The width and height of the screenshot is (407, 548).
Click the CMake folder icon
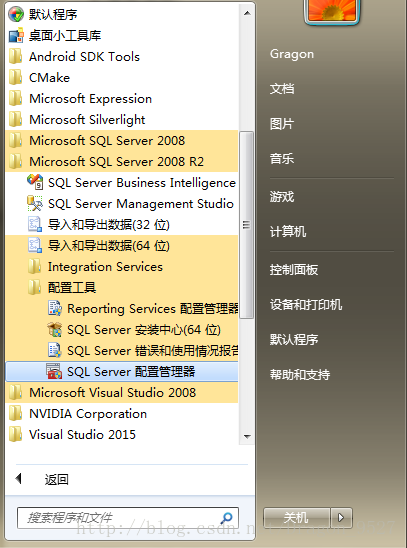(15, 77)
